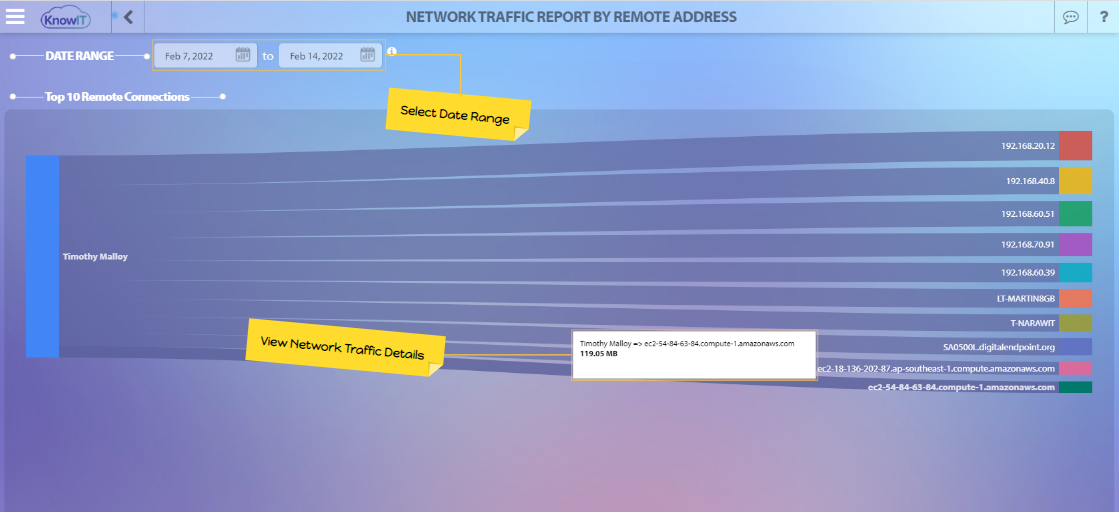Select the orange LT-MARTIN8GB node

(1075, 298)
